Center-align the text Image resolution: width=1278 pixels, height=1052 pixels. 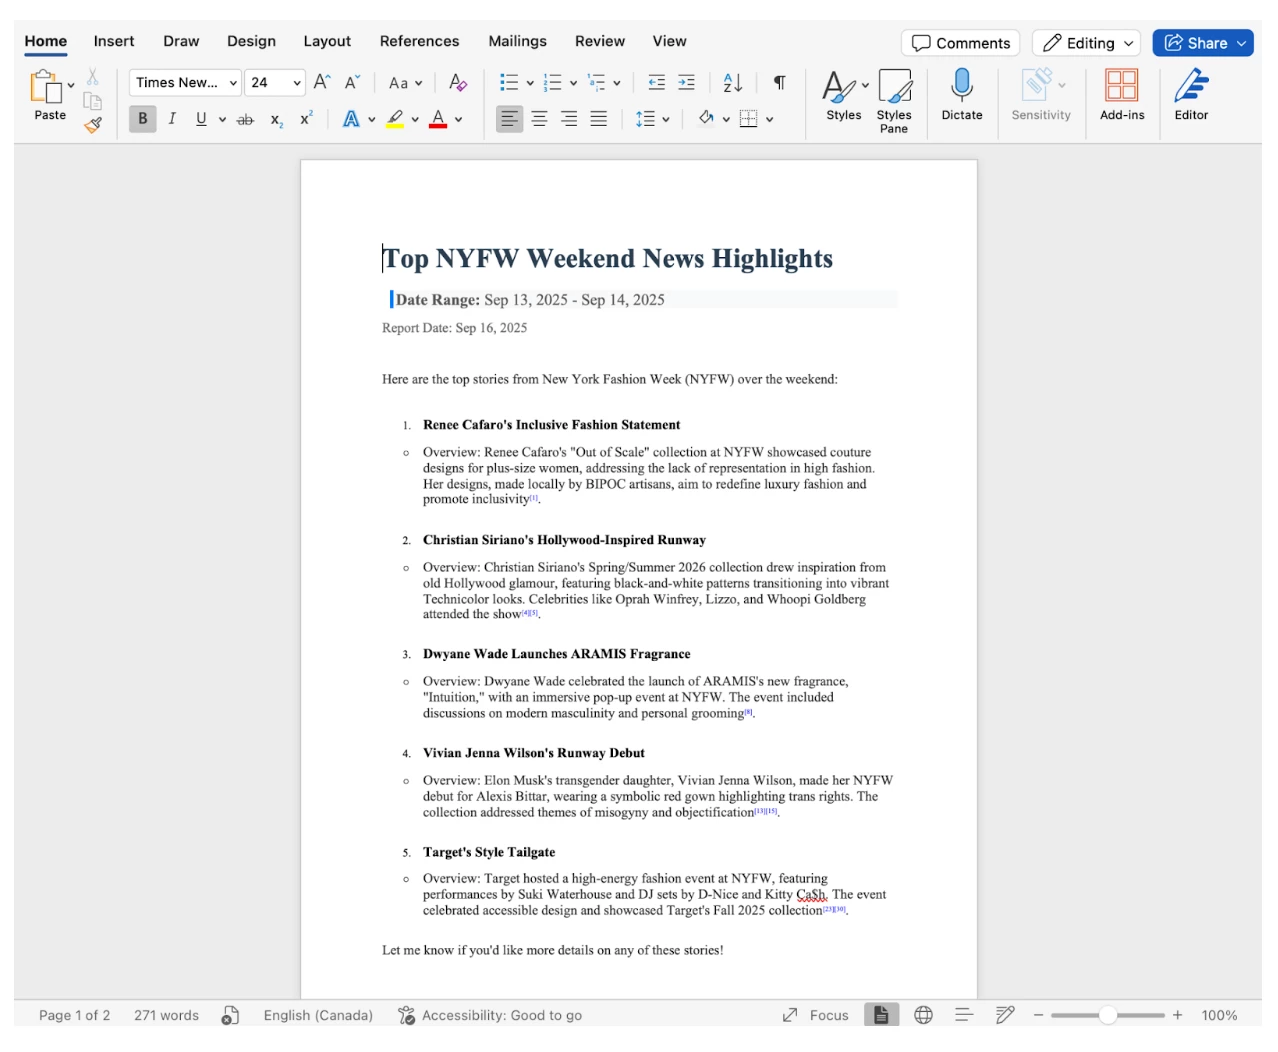coord(539,119)
